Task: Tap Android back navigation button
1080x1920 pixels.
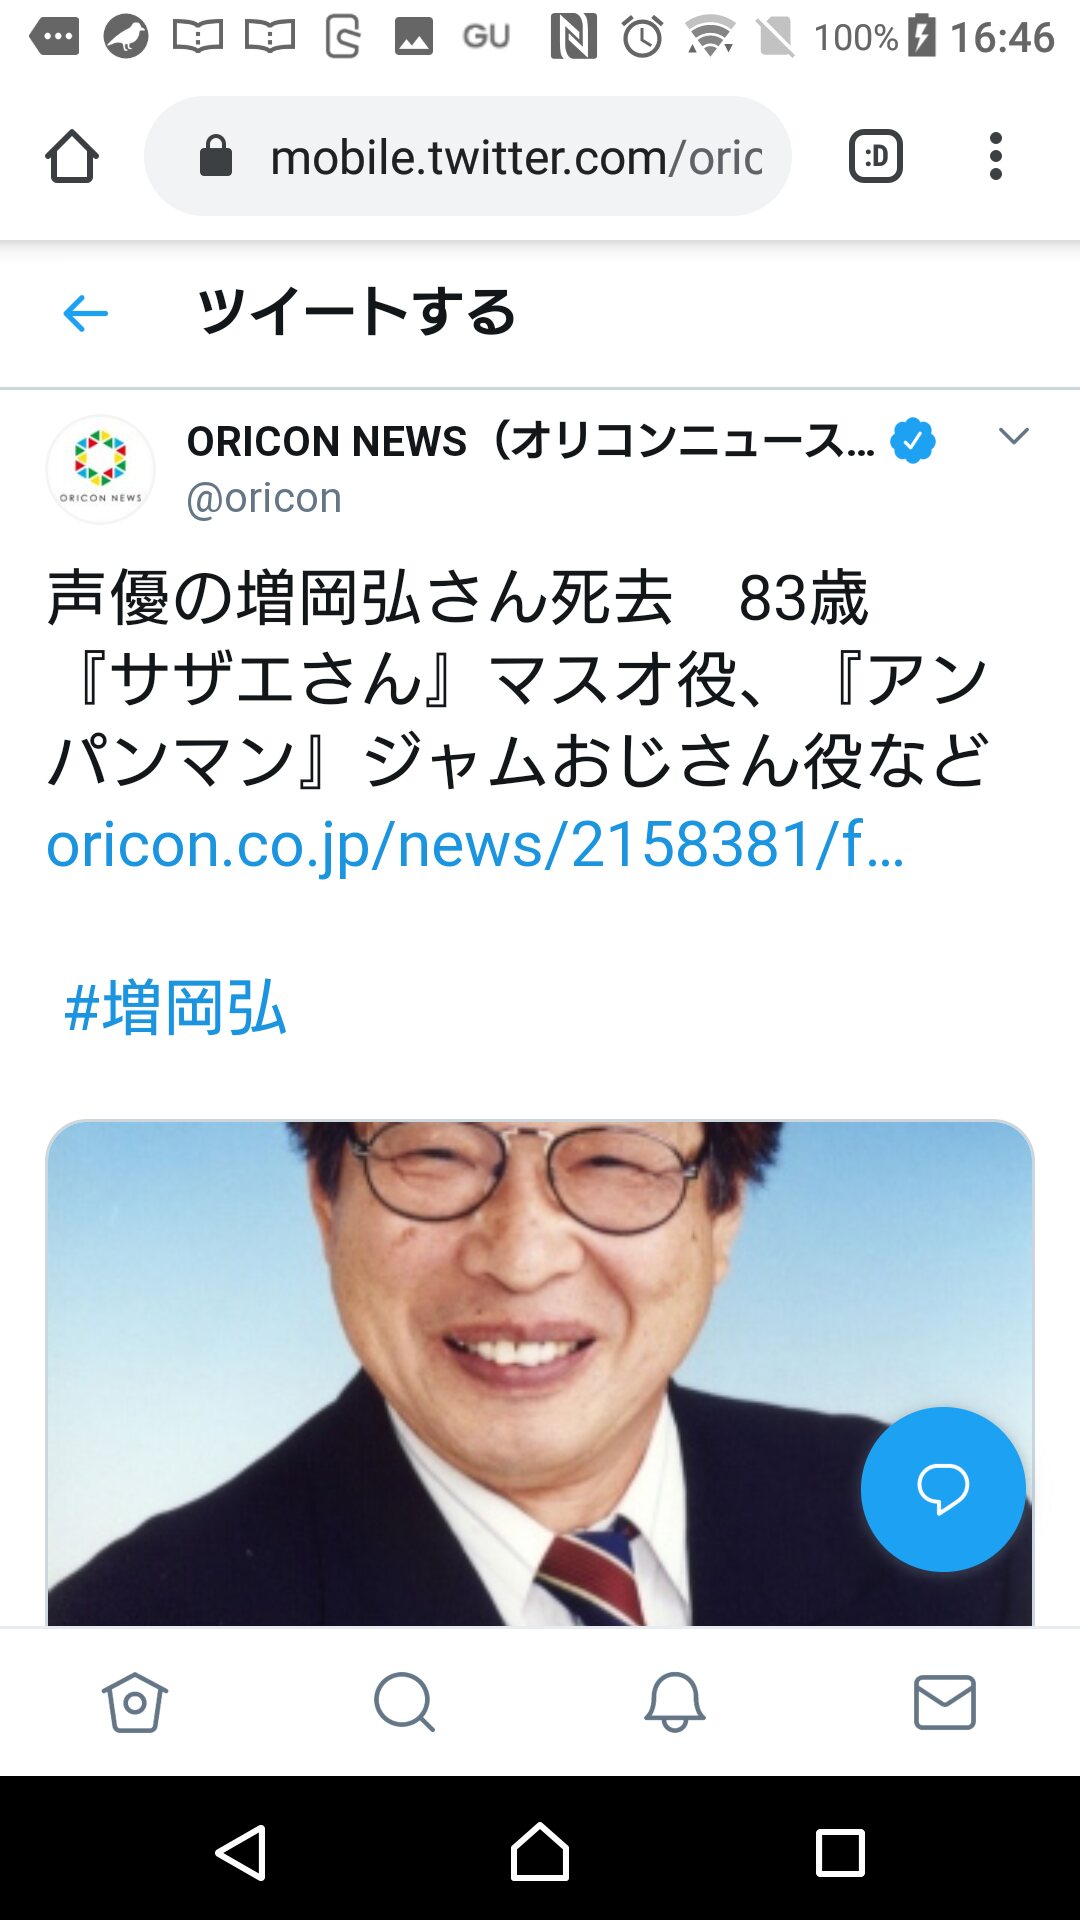Action: point(241,1853)
